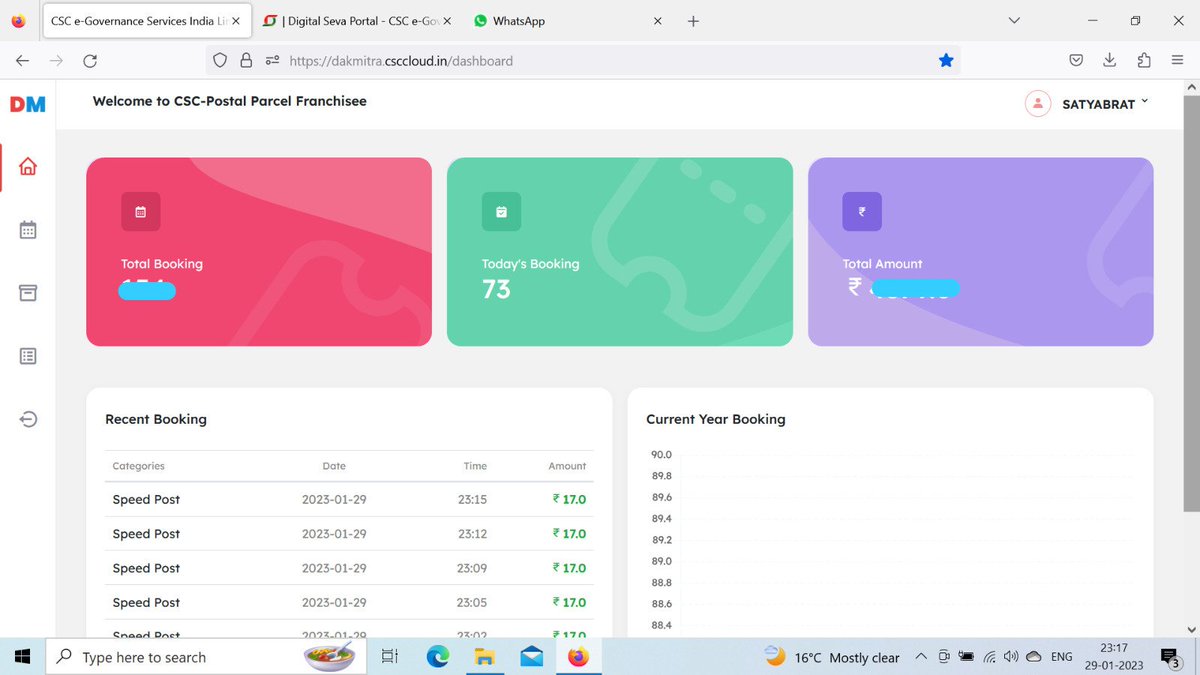This screenshot has height=675, width=1200.
Task: Click the Current Year Booking heading
Action: point(716,419)
